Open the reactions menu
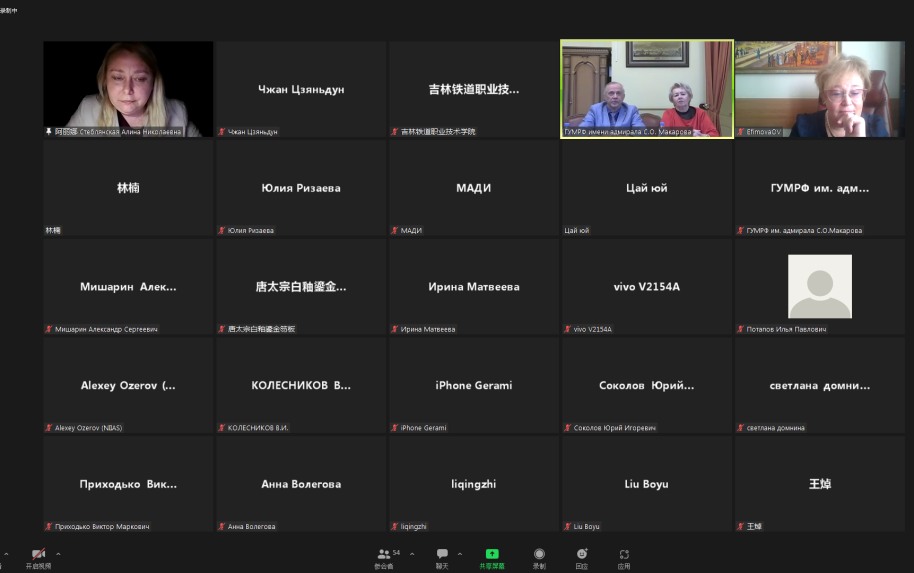This screenshot has height=573, width=914. 582,554
